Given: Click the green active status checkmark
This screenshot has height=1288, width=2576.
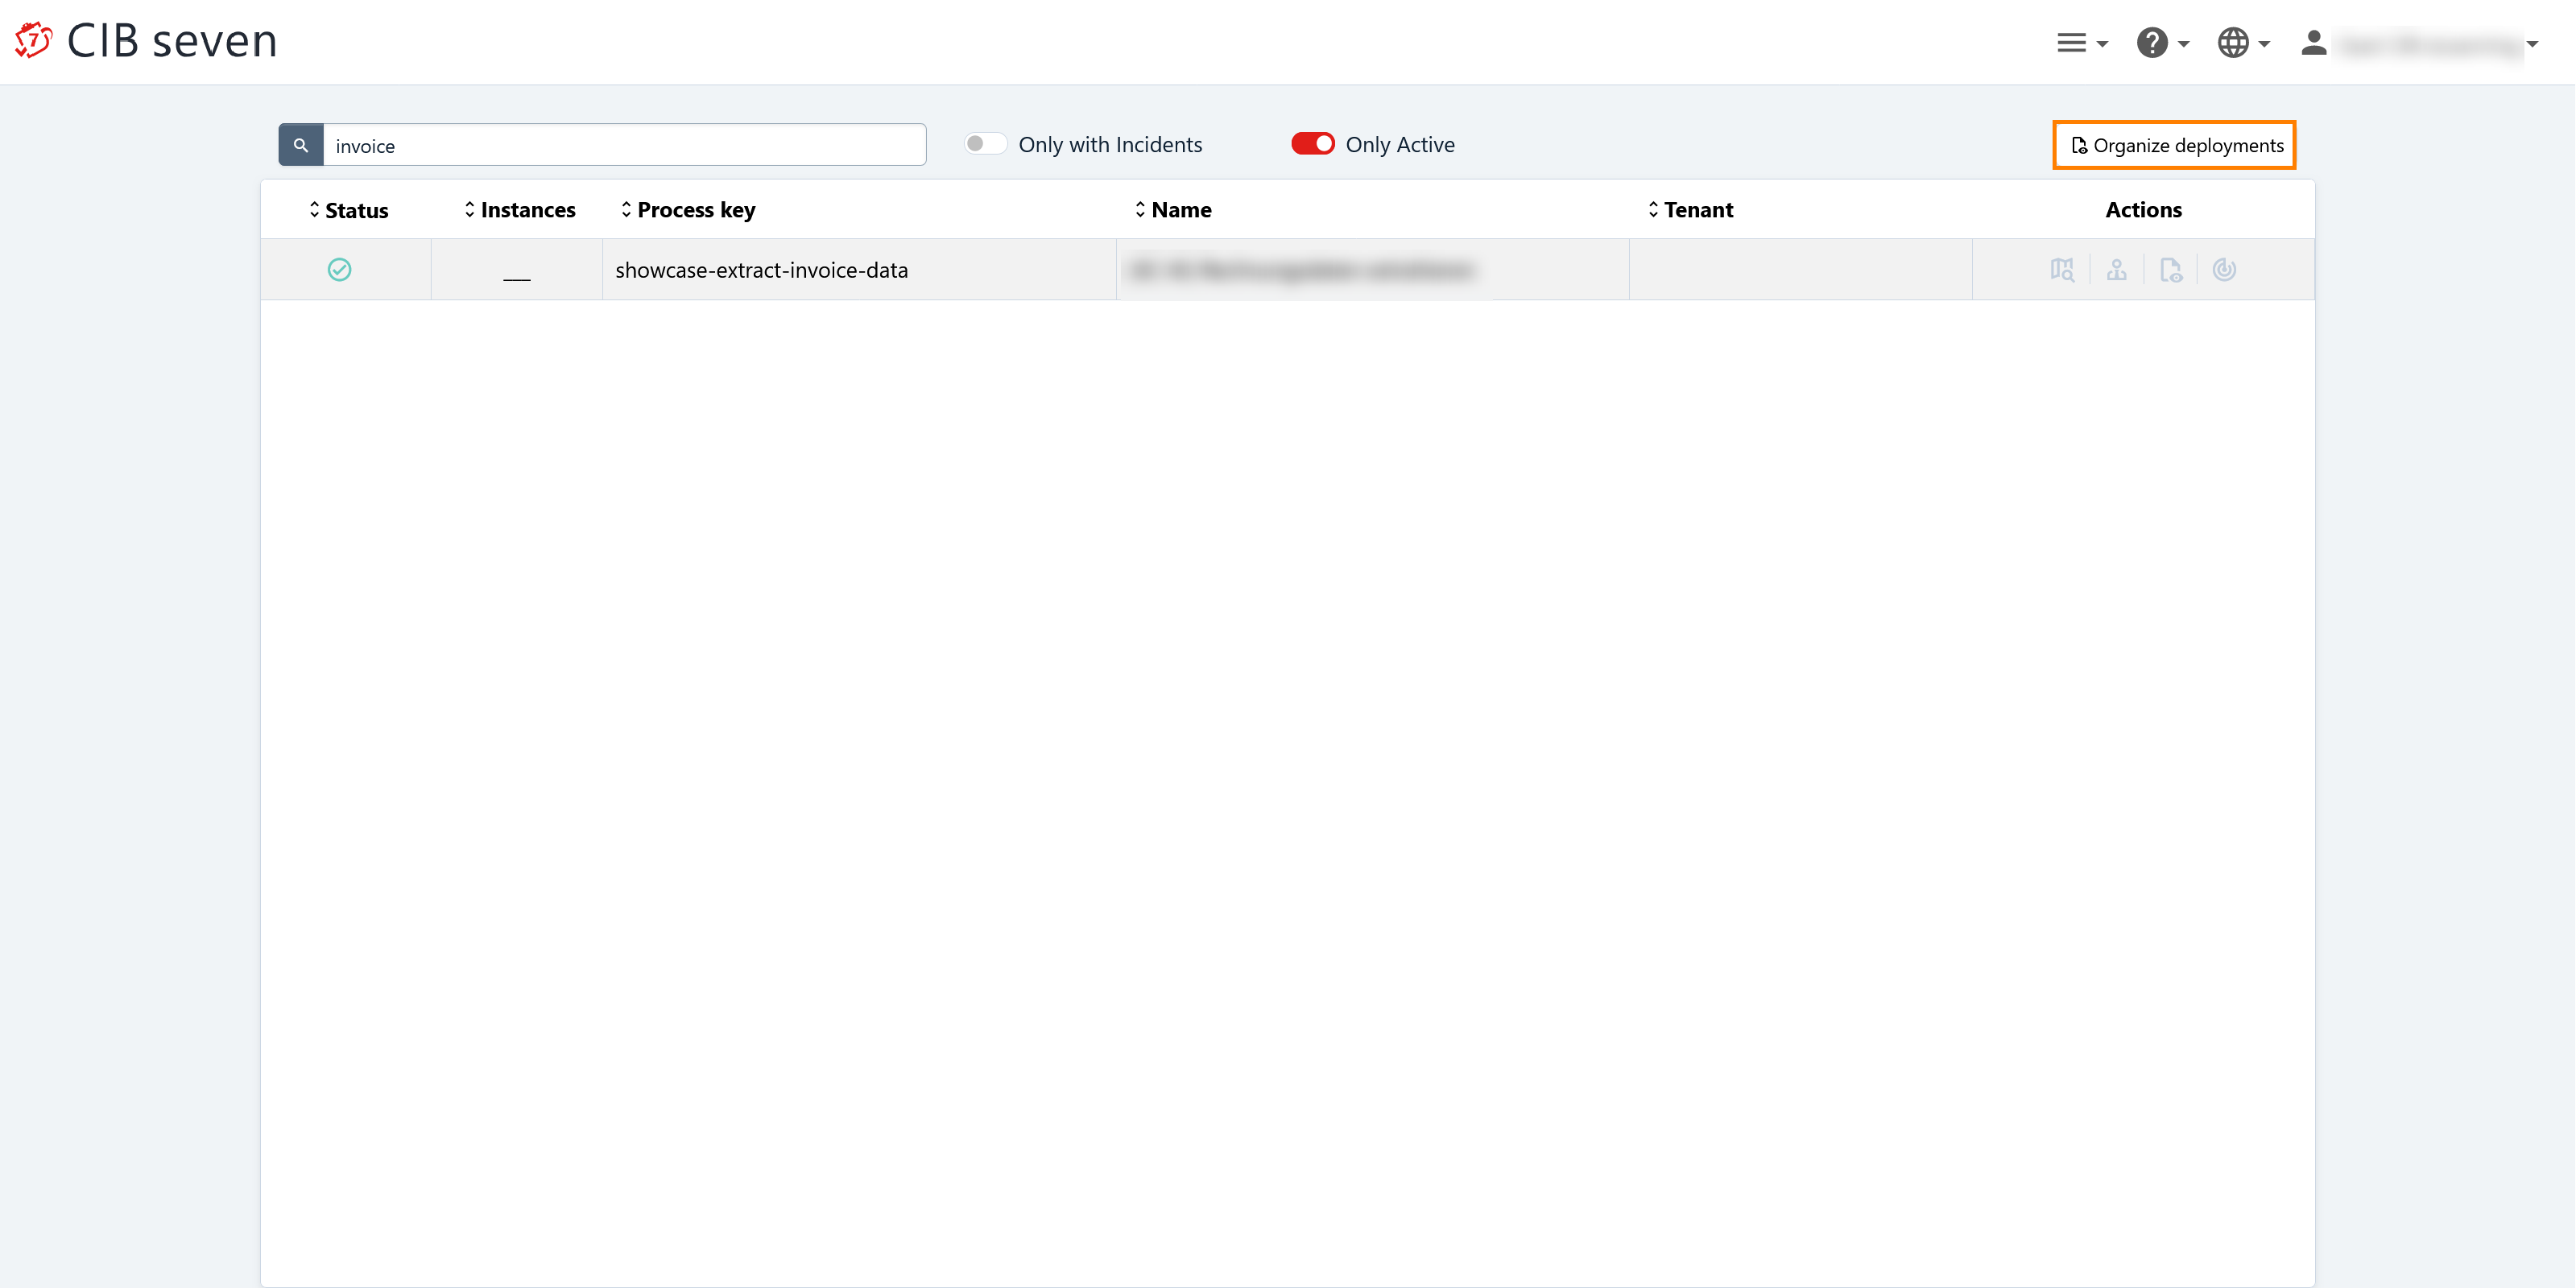Looking at the screenshot, I should [x=339, y=270].
